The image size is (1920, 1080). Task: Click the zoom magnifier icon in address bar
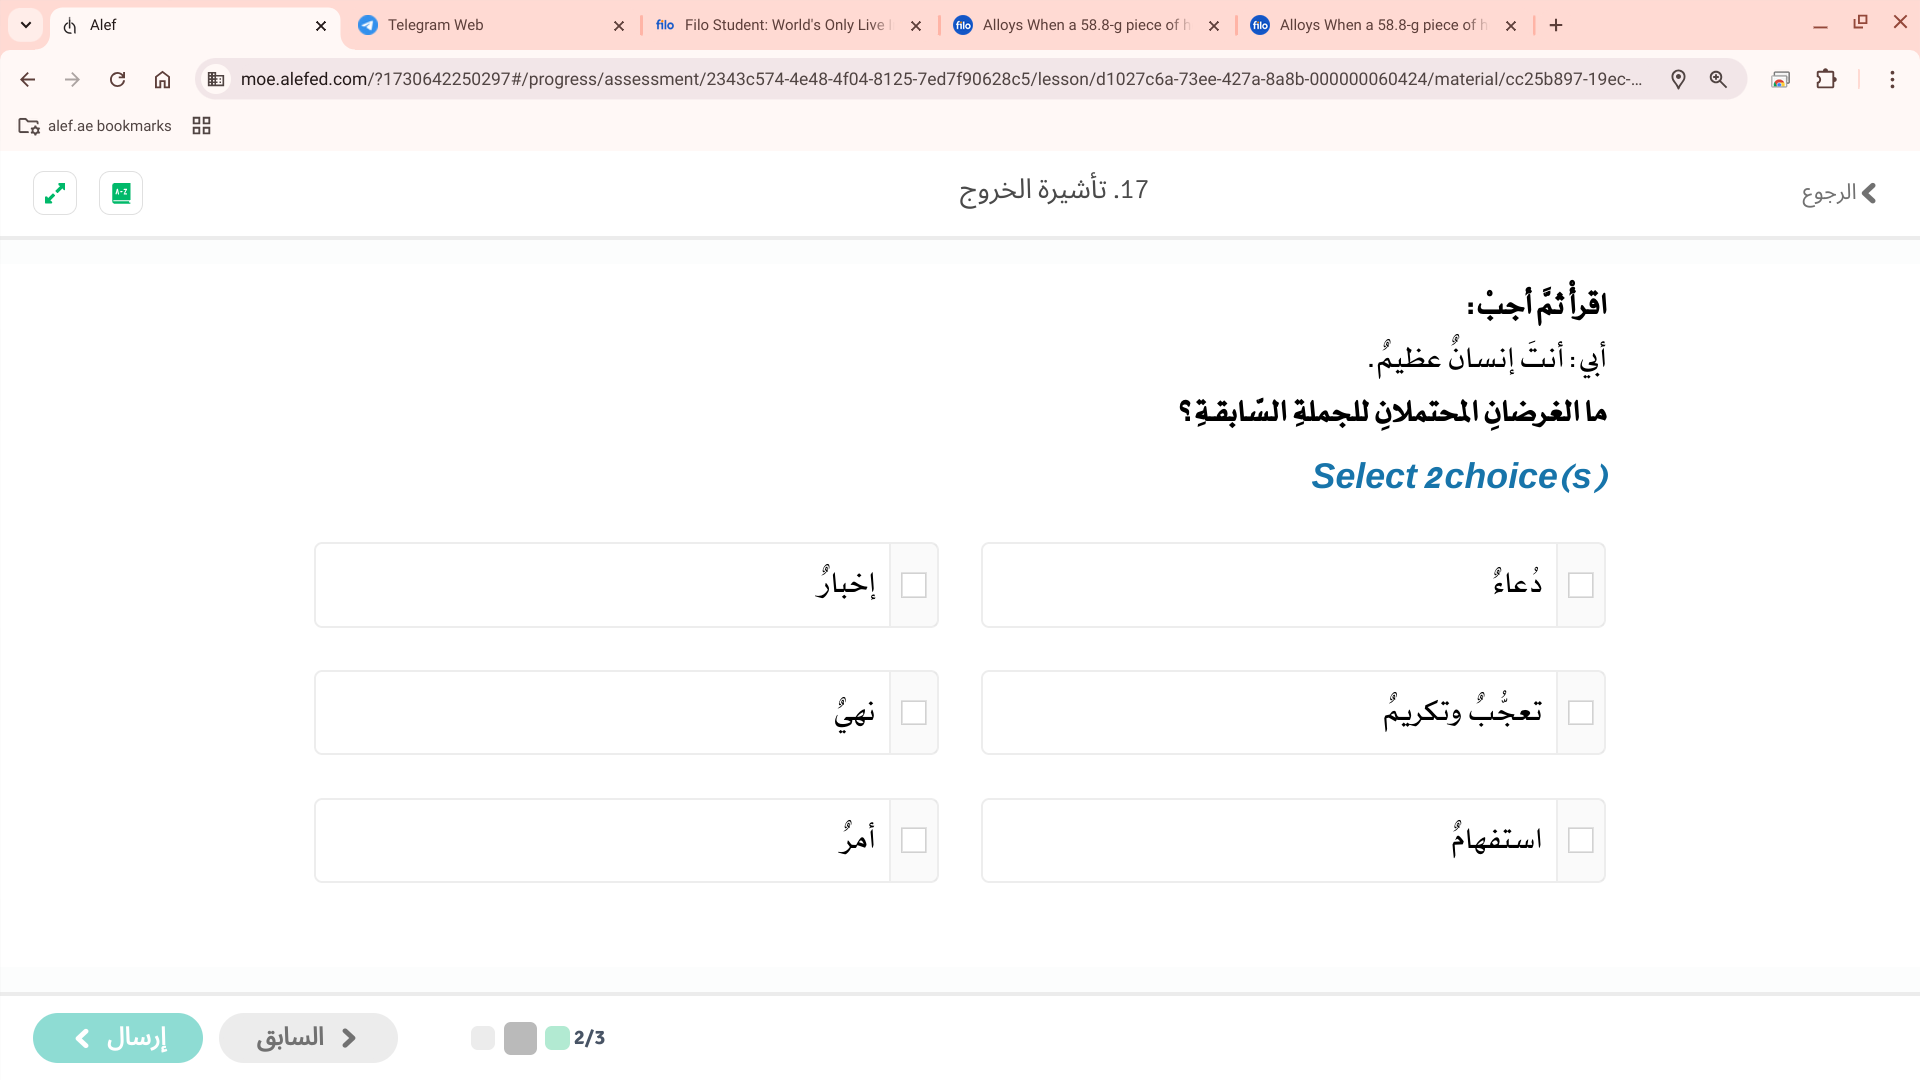(1718, 79)
